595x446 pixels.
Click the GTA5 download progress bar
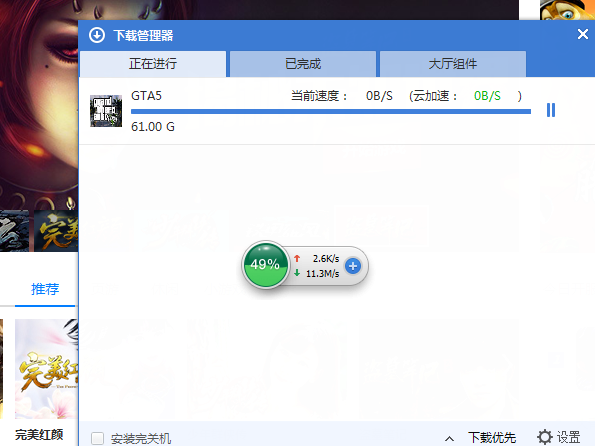pyautogui.click(x=331, y=111)
